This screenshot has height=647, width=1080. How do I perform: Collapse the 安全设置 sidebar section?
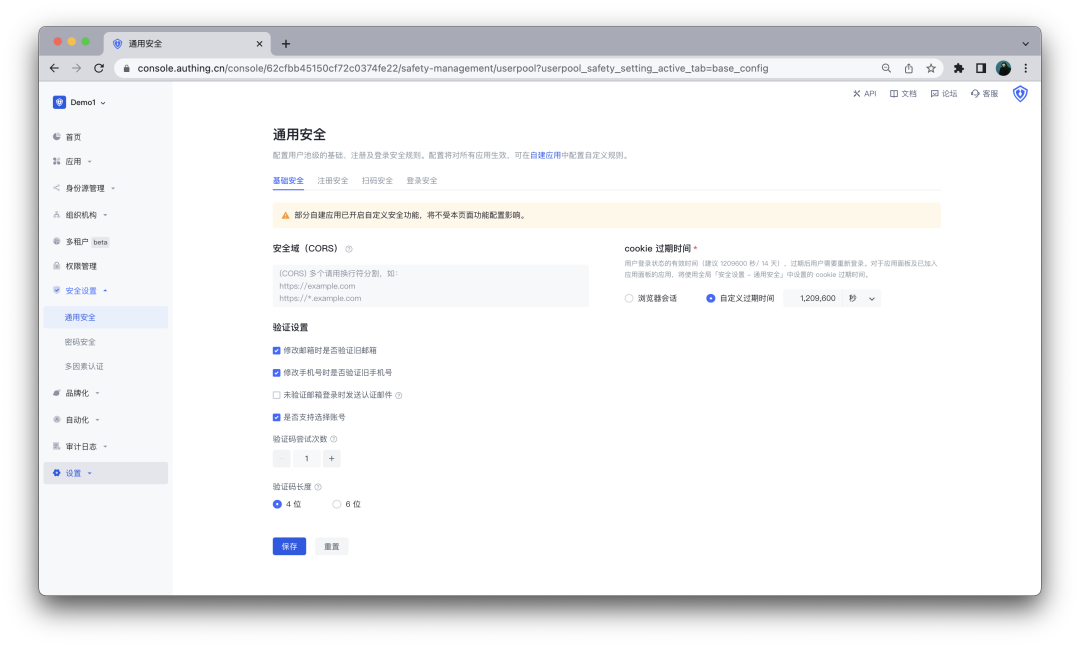pos(82,290)
